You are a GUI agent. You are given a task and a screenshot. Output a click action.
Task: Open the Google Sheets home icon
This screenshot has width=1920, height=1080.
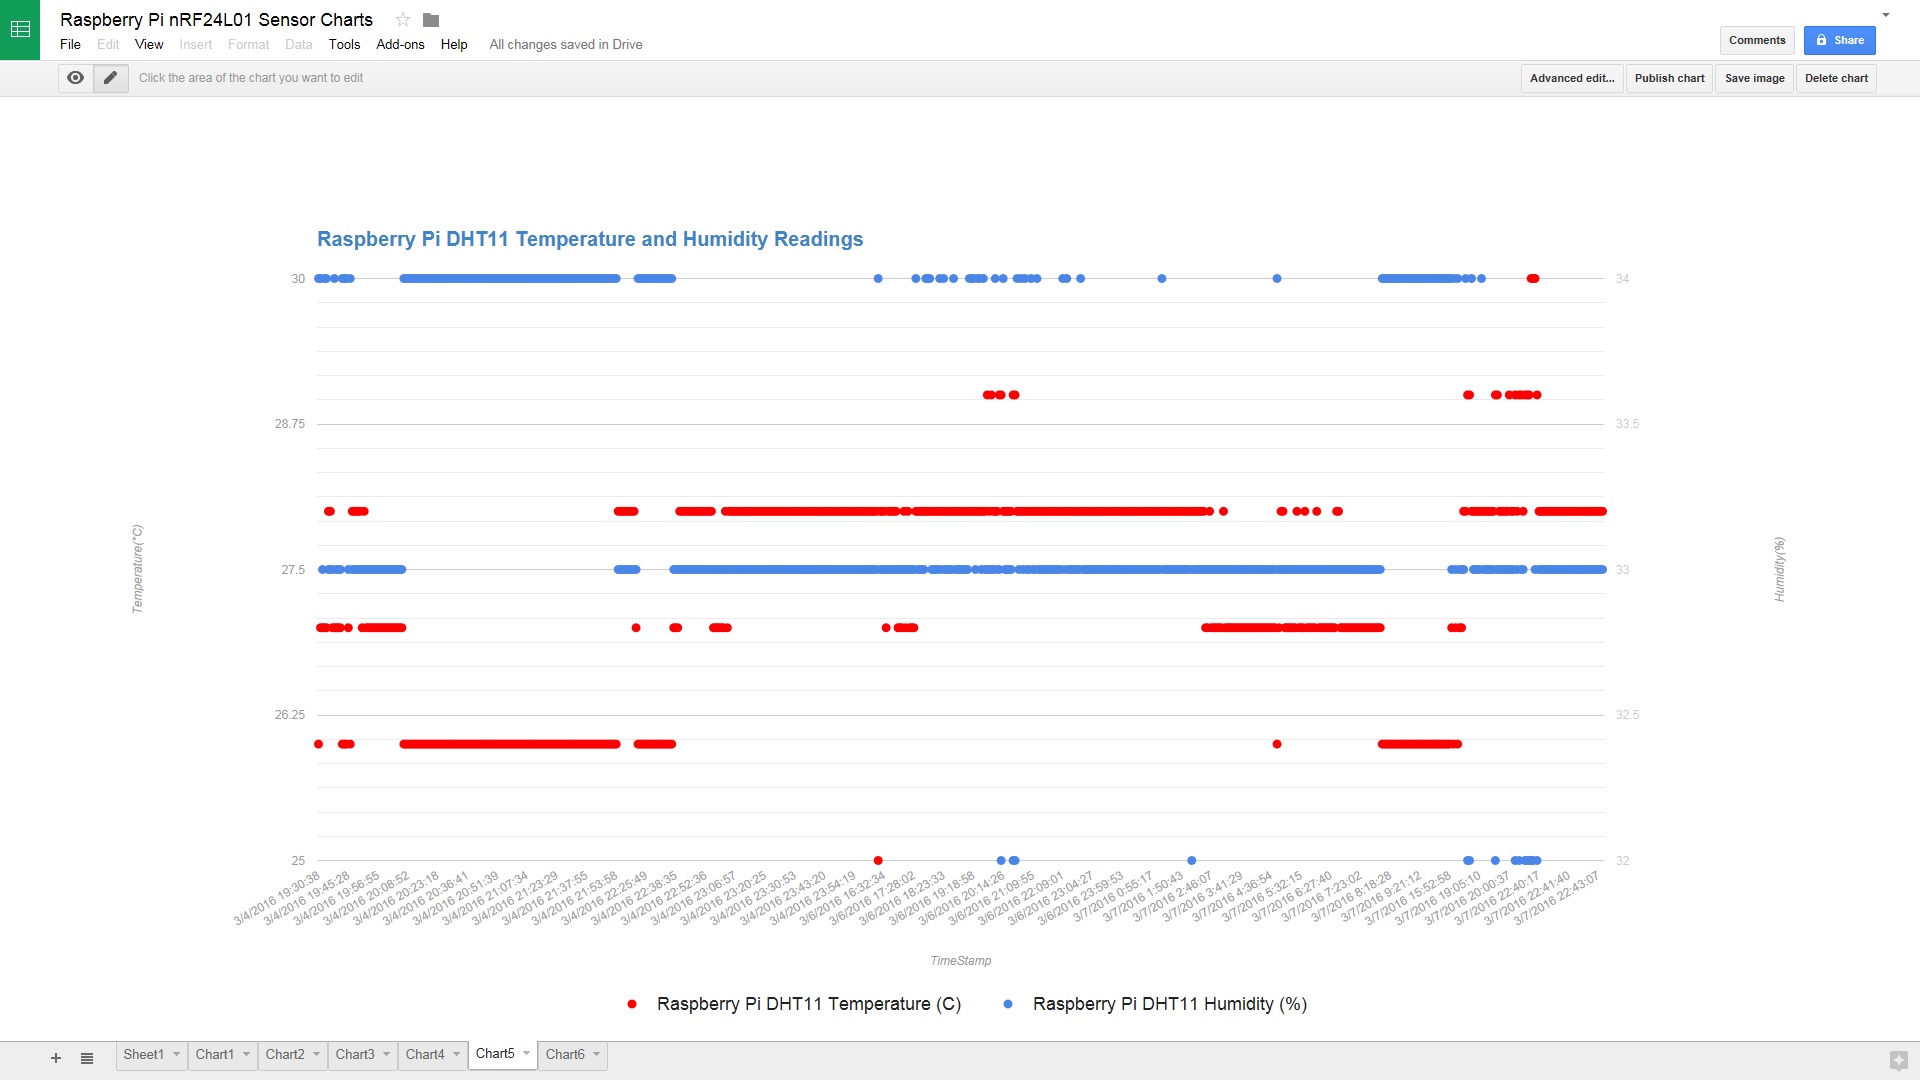click(20, 30)
